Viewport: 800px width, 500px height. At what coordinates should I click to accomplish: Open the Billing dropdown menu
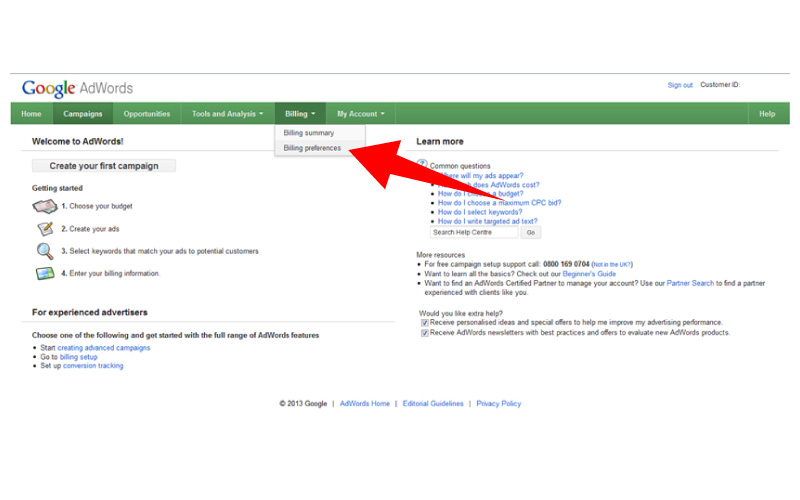click(300, 114)
